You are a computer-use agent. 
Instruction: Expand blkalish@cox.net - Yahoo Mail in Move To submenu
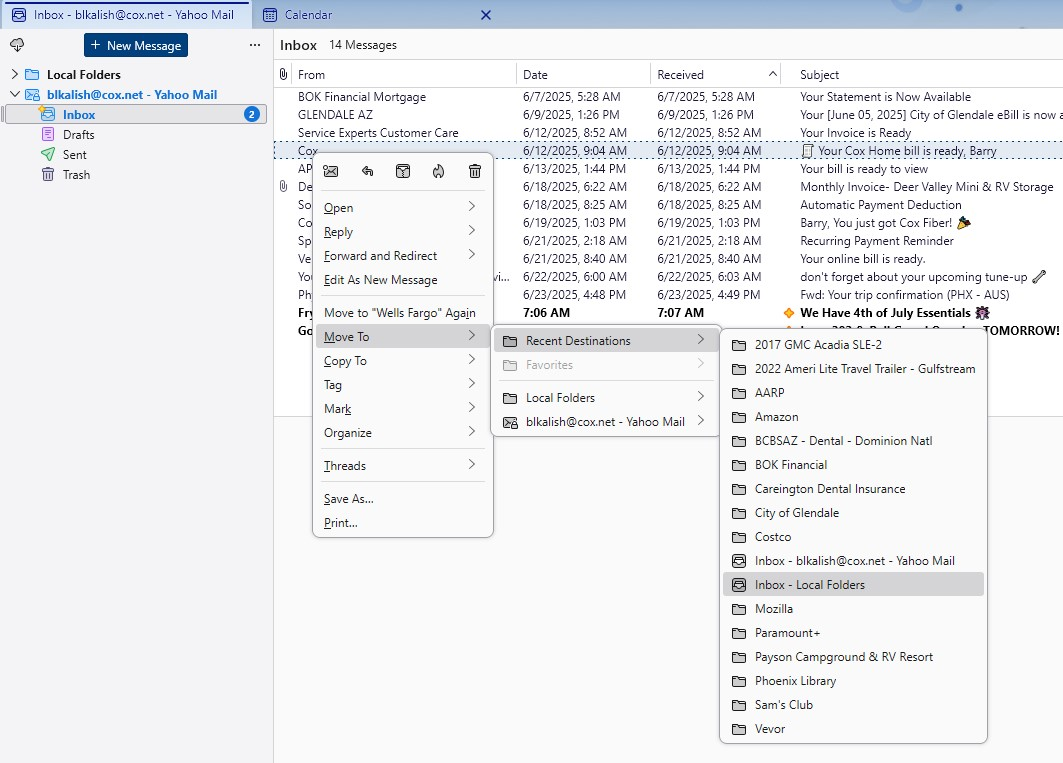click(x=605, y=422)
